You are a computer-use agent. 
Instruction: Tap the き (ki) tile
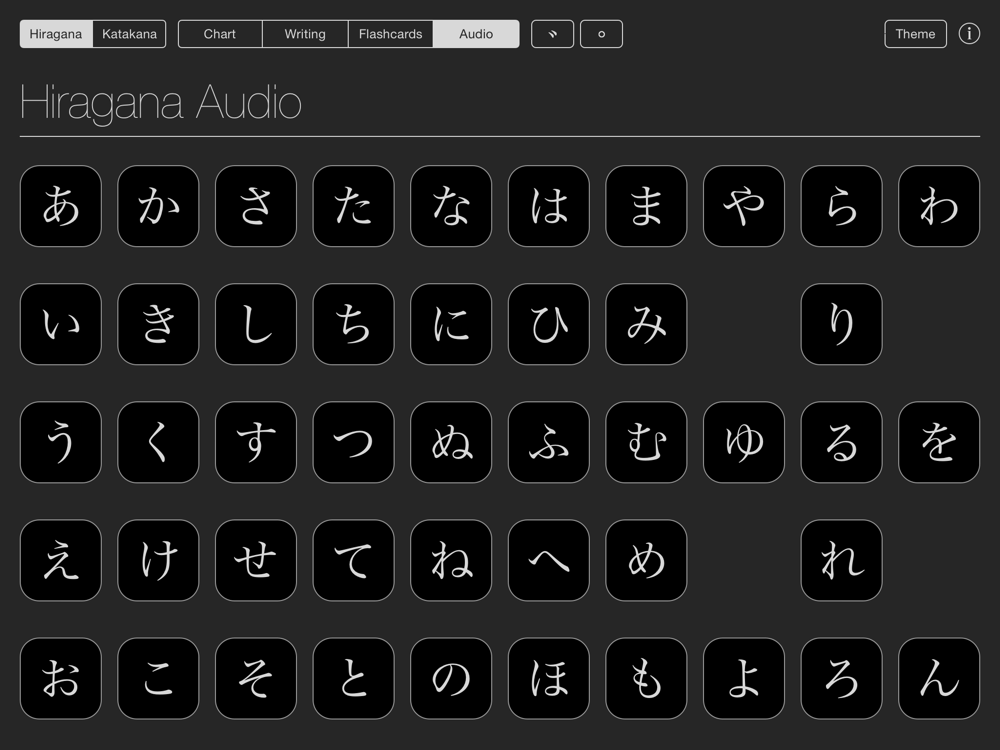click(x=158, y=324)
